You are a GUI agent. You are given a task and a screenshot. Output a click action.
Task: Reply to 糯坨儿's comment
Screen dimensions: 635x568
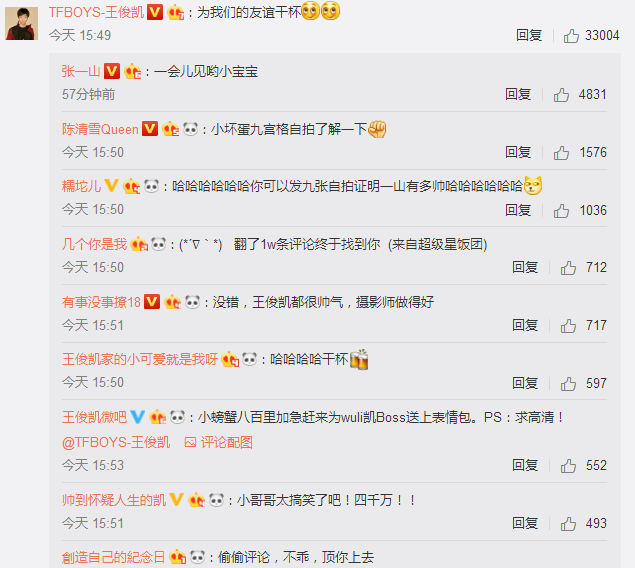518,210
